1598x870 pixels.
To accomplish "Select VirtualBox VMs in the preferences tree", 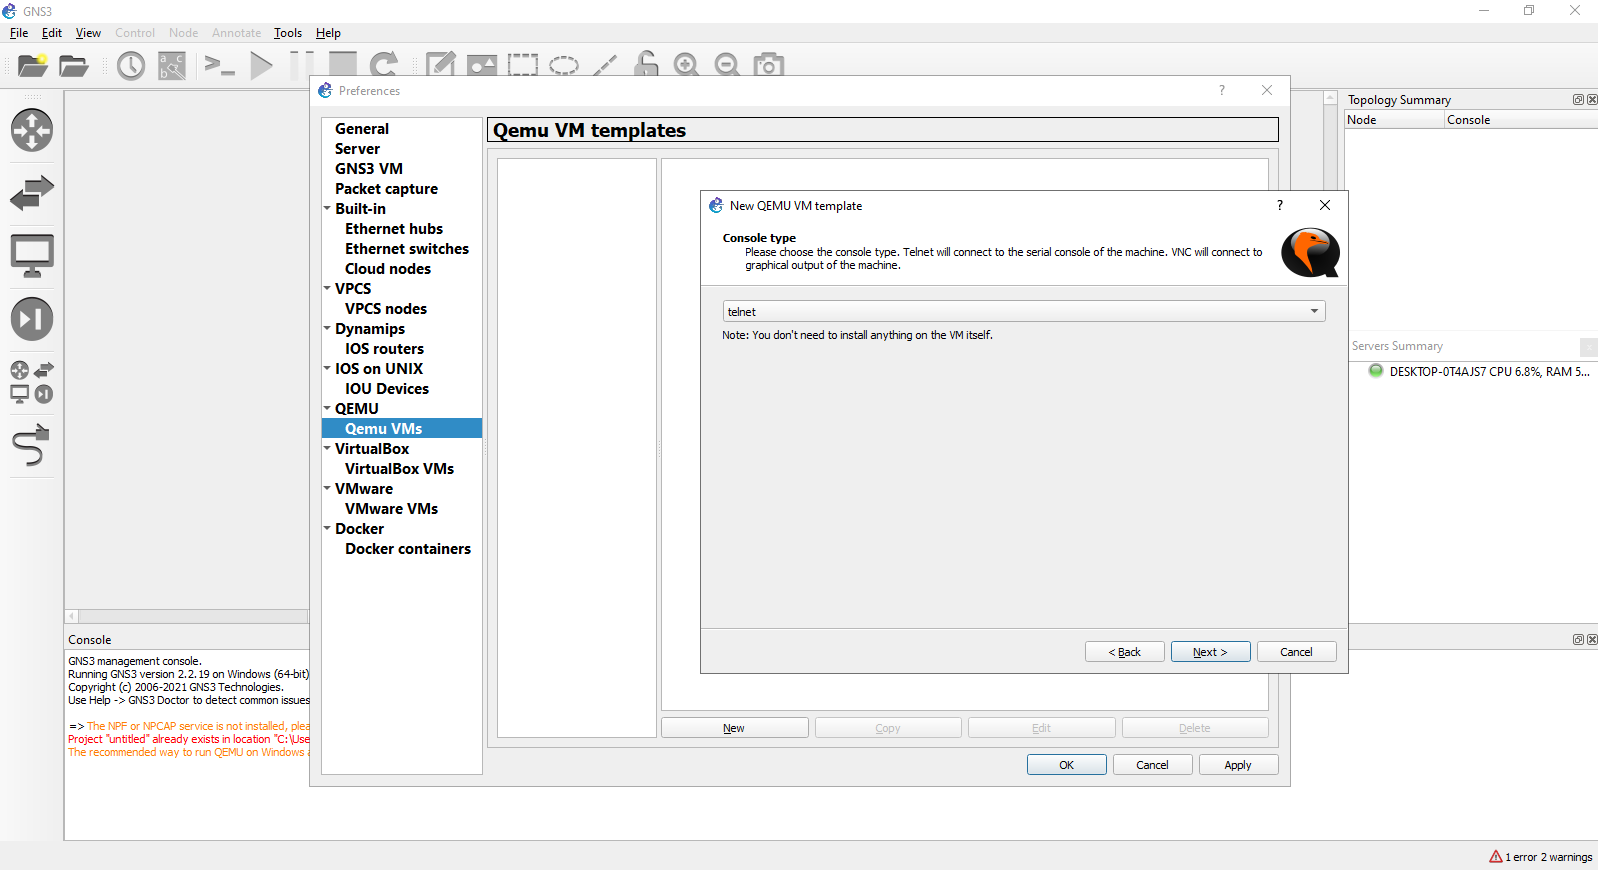I will 399,468.
